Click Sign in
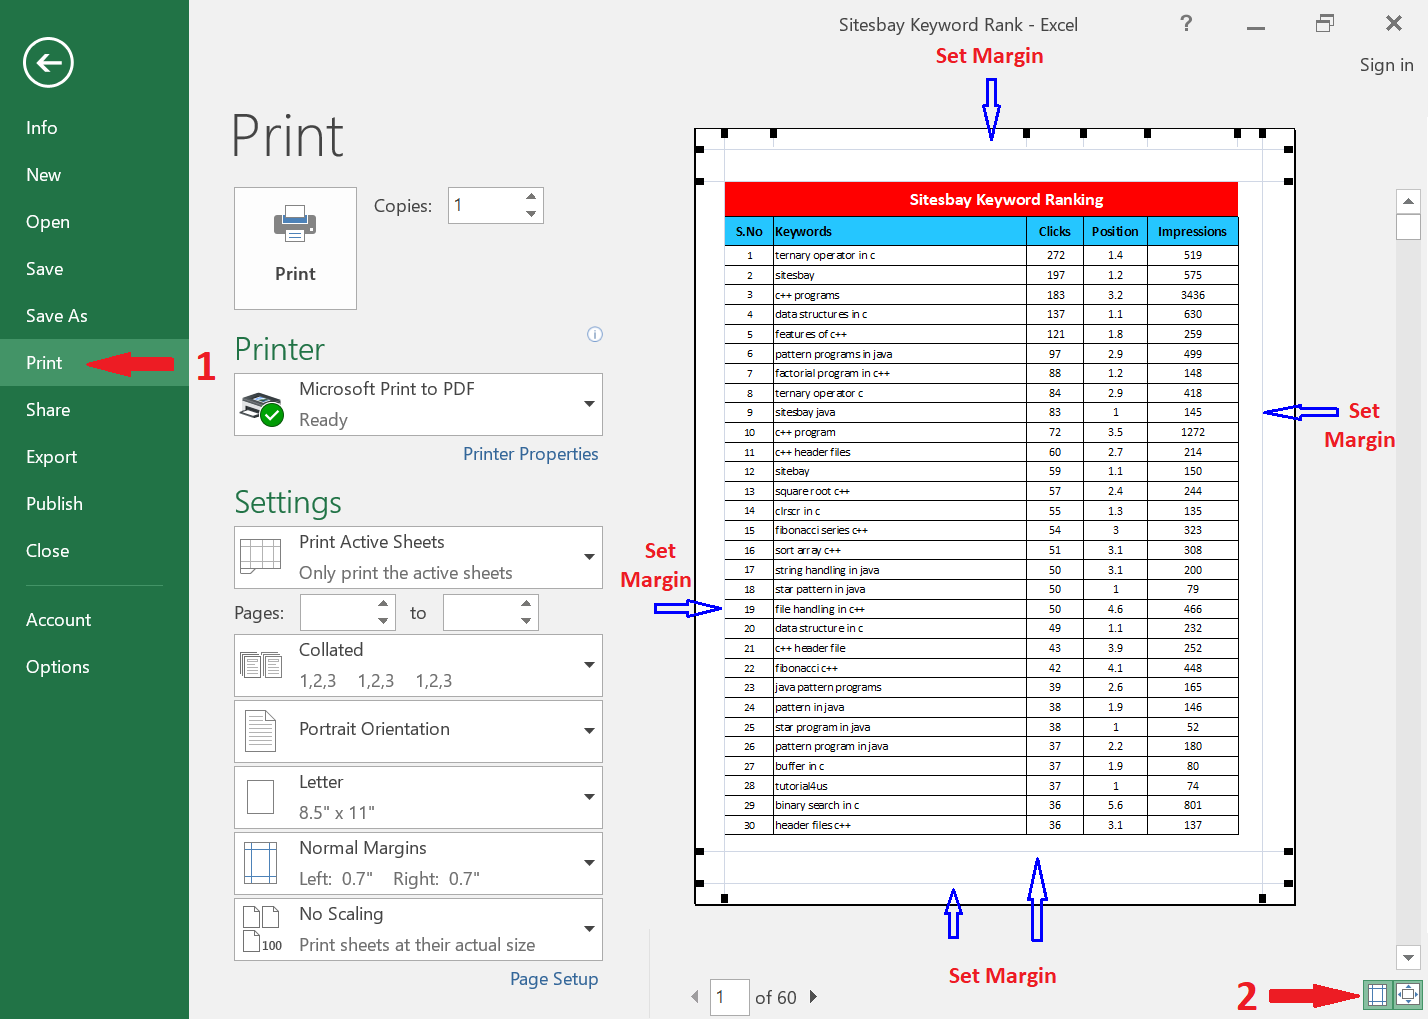 tap(1386, 65)
